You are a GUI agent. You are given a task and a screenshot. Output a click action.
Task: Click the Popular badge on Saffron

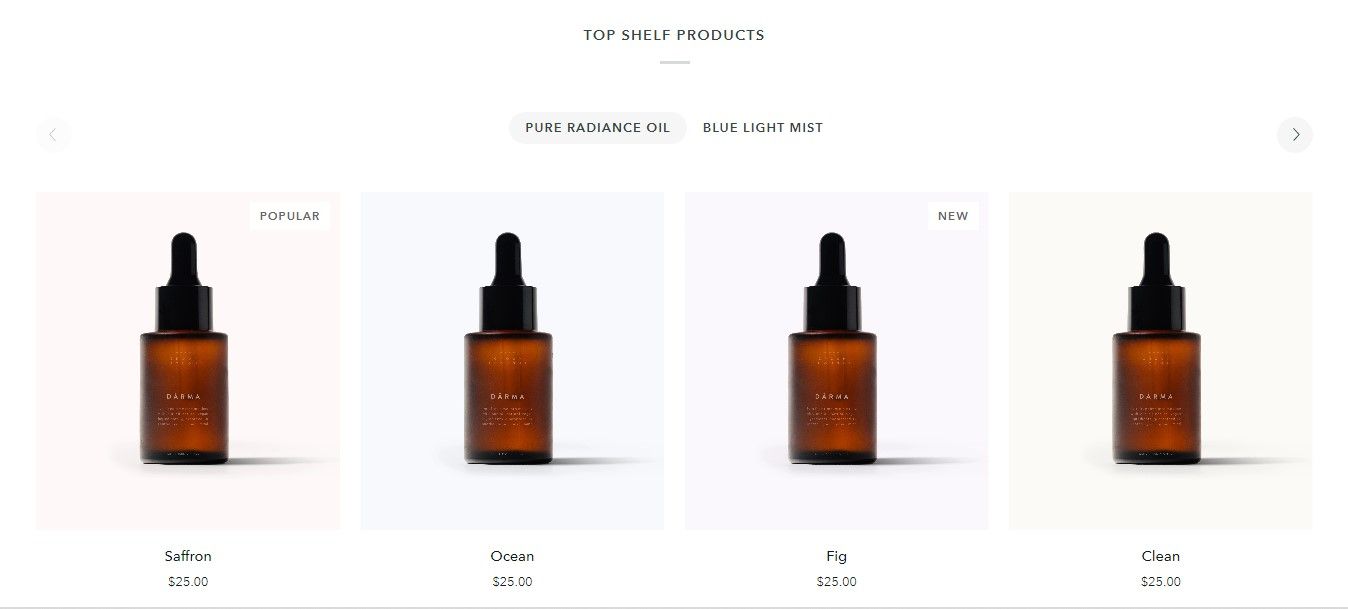pos(290,216)
